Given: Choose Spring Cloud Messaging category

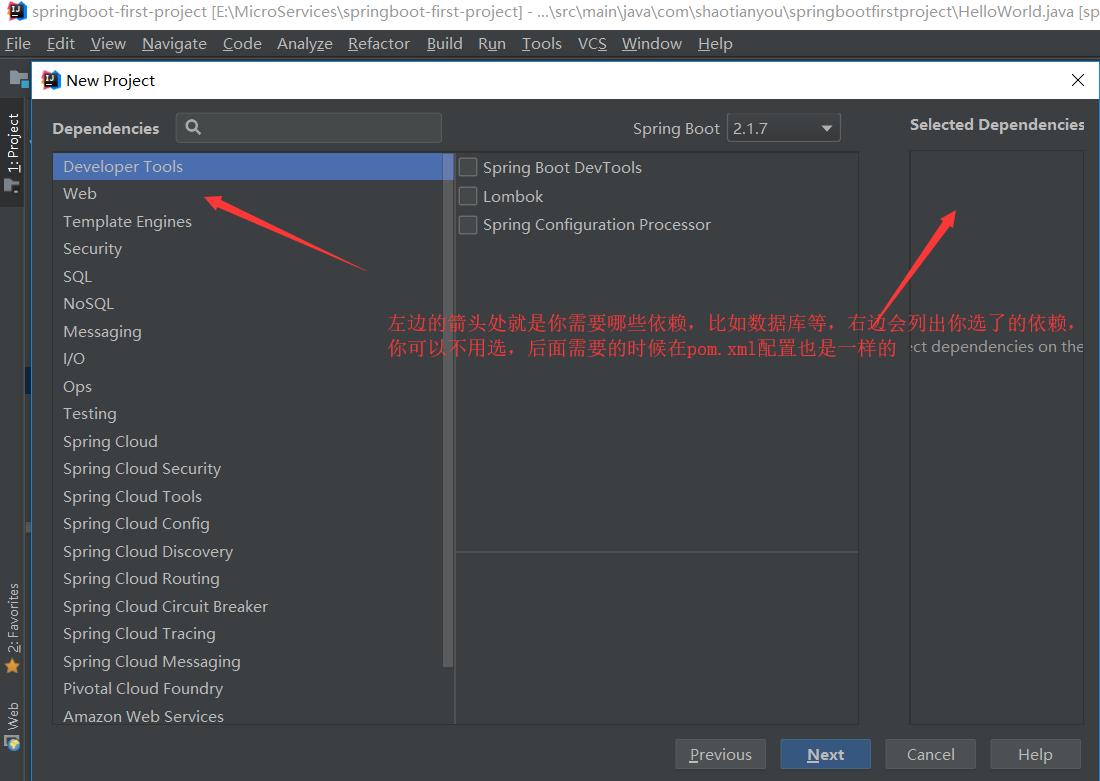Looking at the screenshot, I should (x=248, y=661).
